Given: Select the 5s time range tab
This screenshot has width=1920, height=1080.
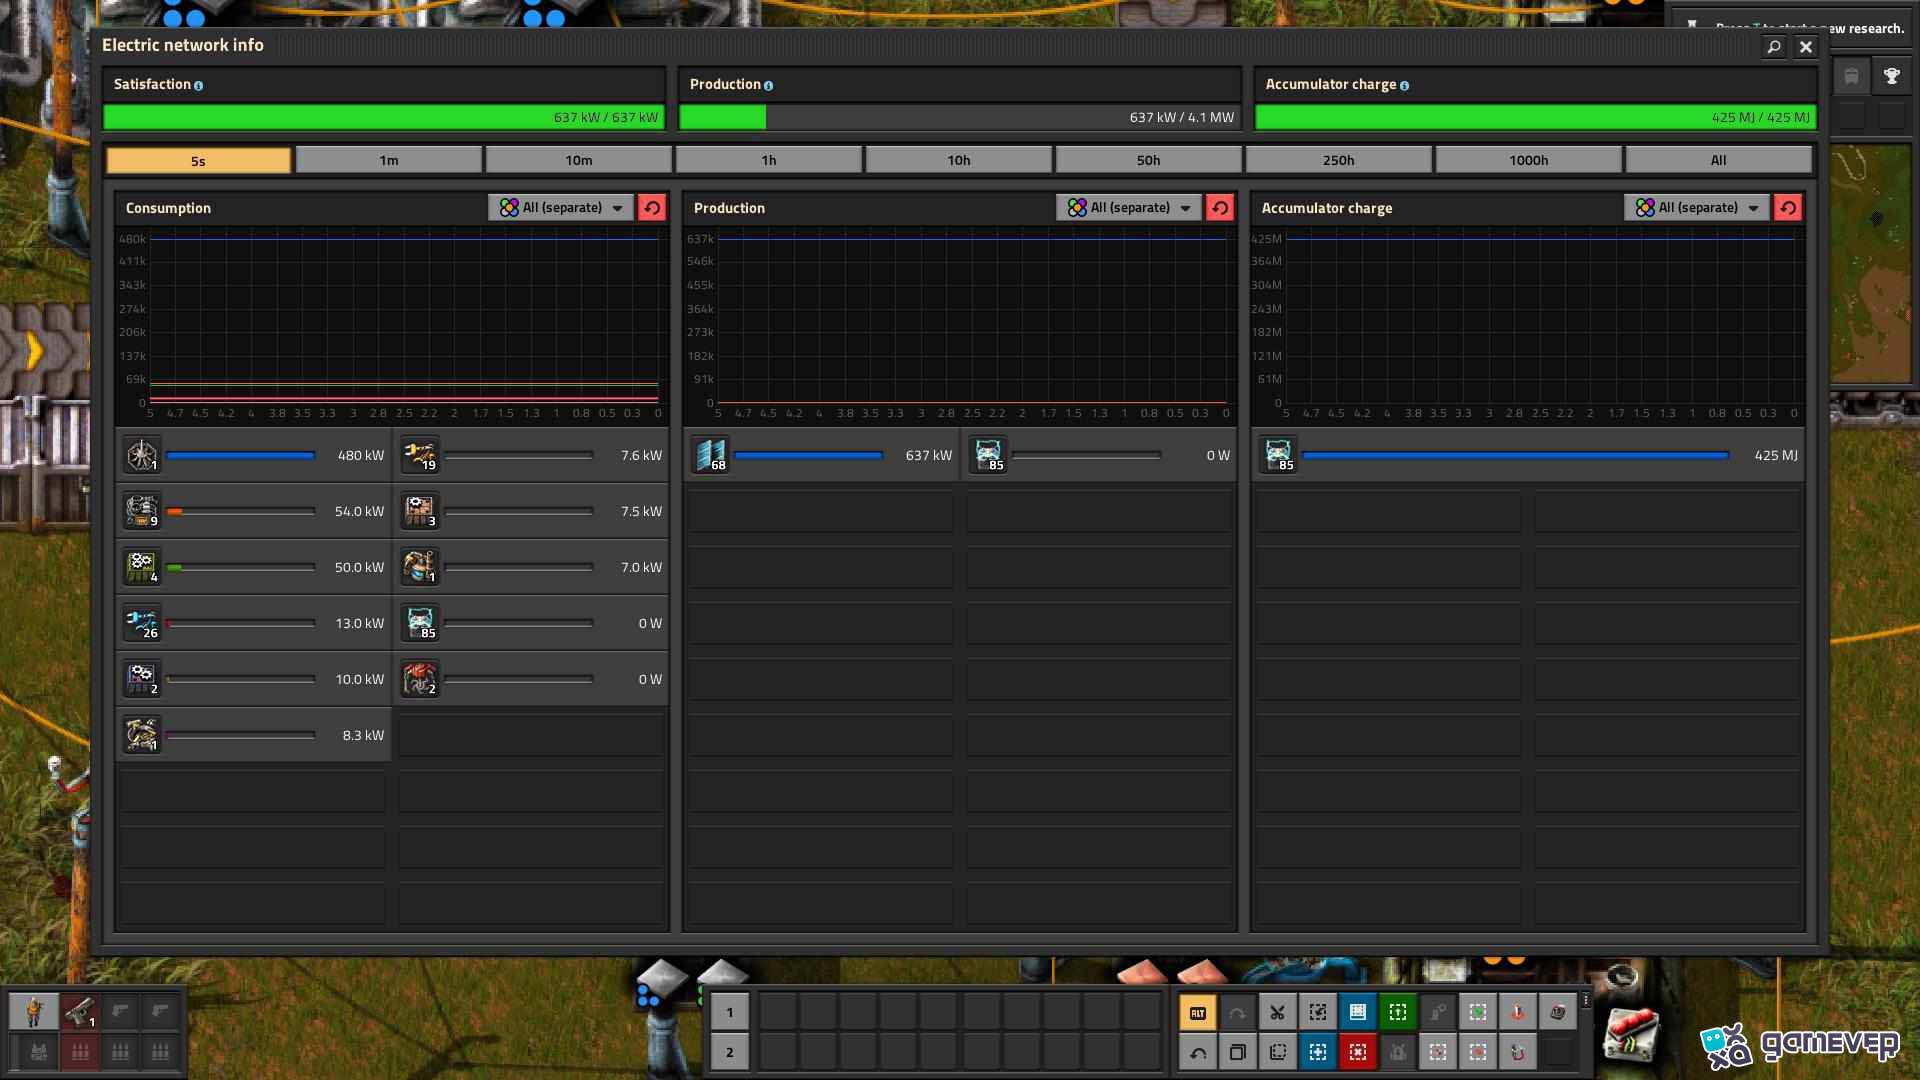Looking at the screenshot, I should [198, 160].
